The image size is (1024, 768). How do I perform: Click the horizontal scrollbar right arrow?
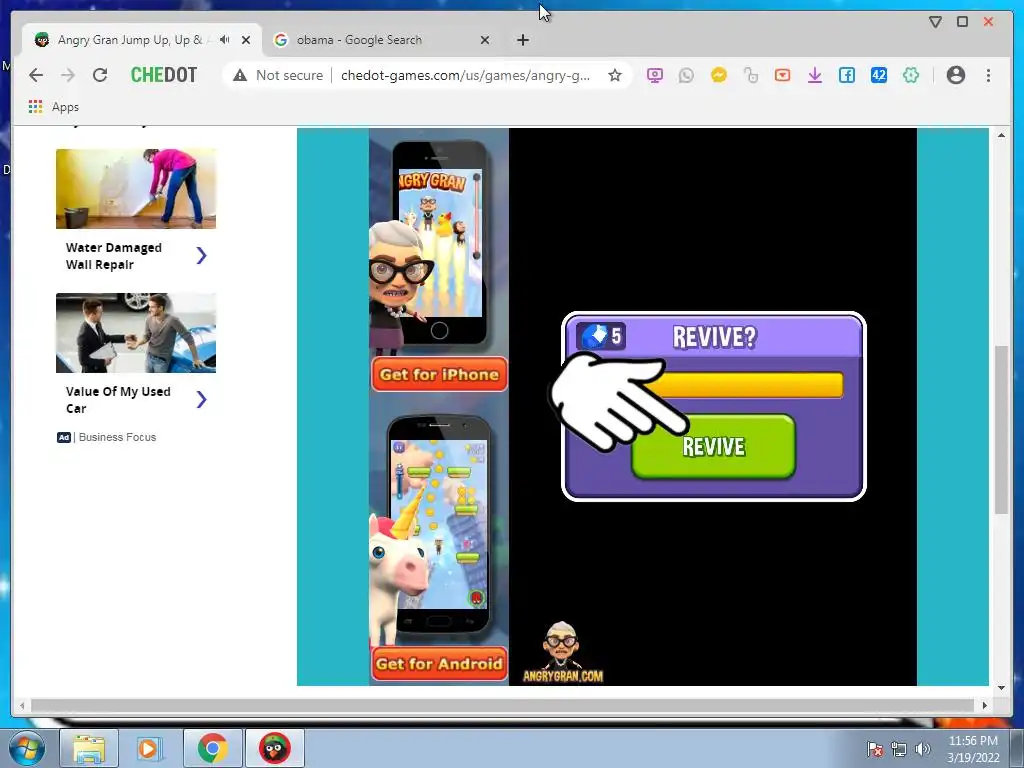[x=984, y=705]
